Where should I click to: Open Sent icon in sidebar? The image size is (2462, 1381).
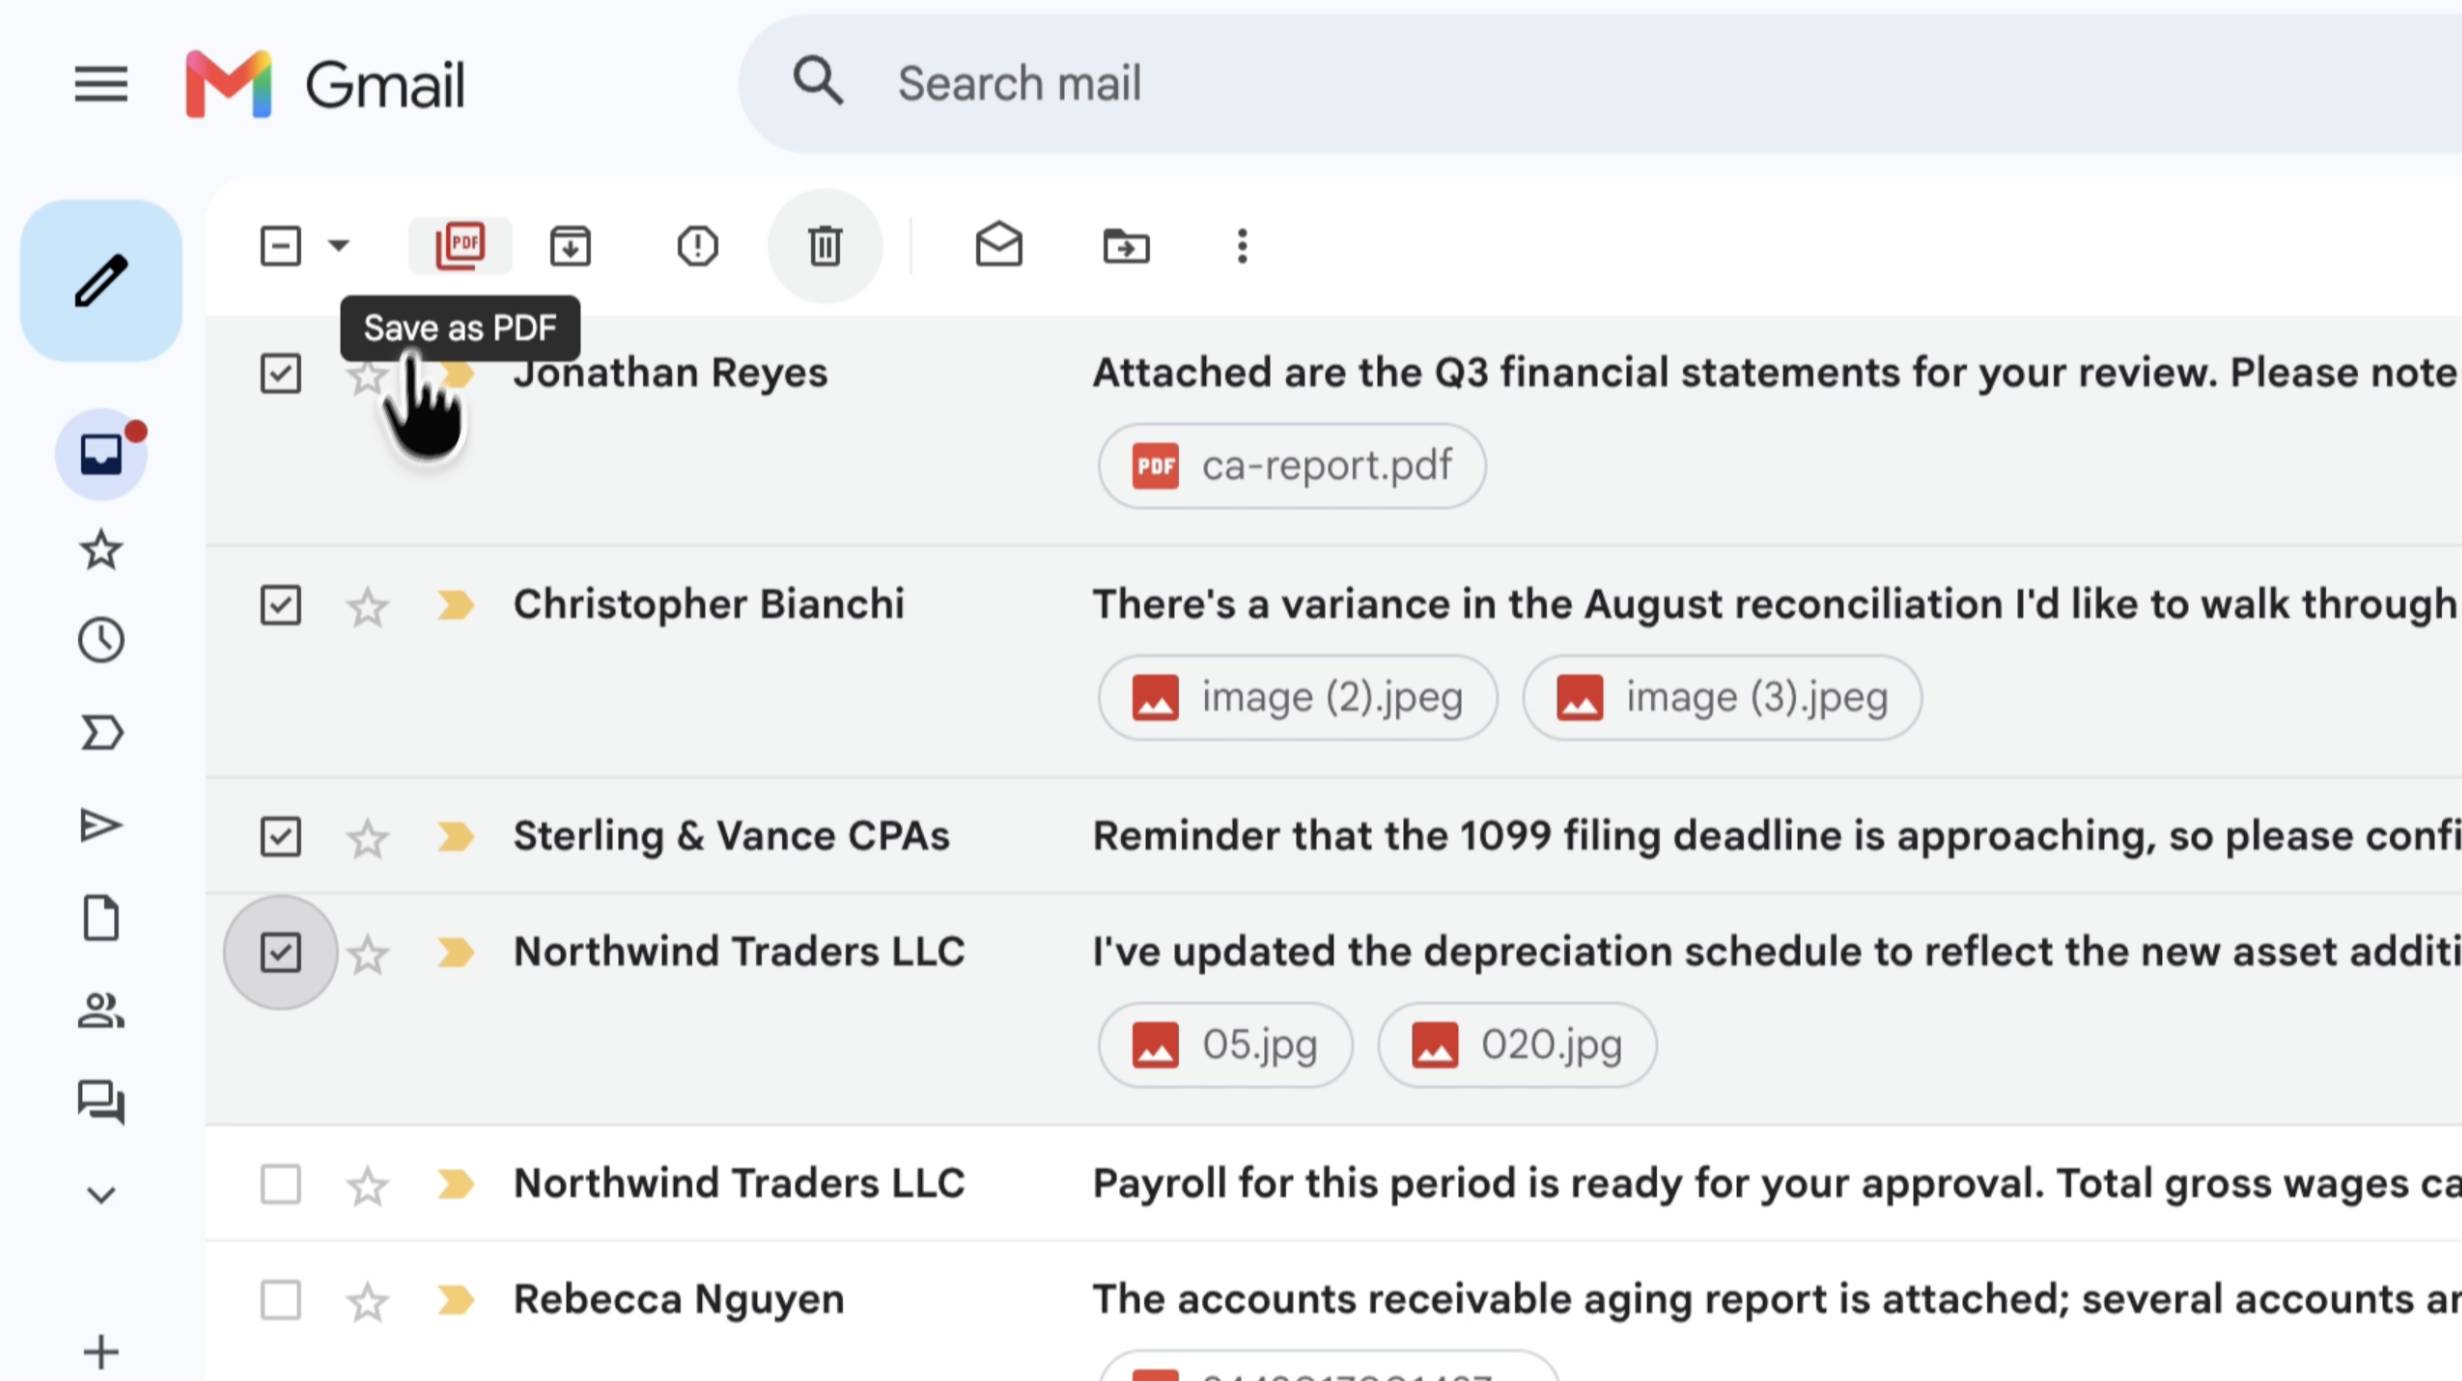[x=101, y=825]
